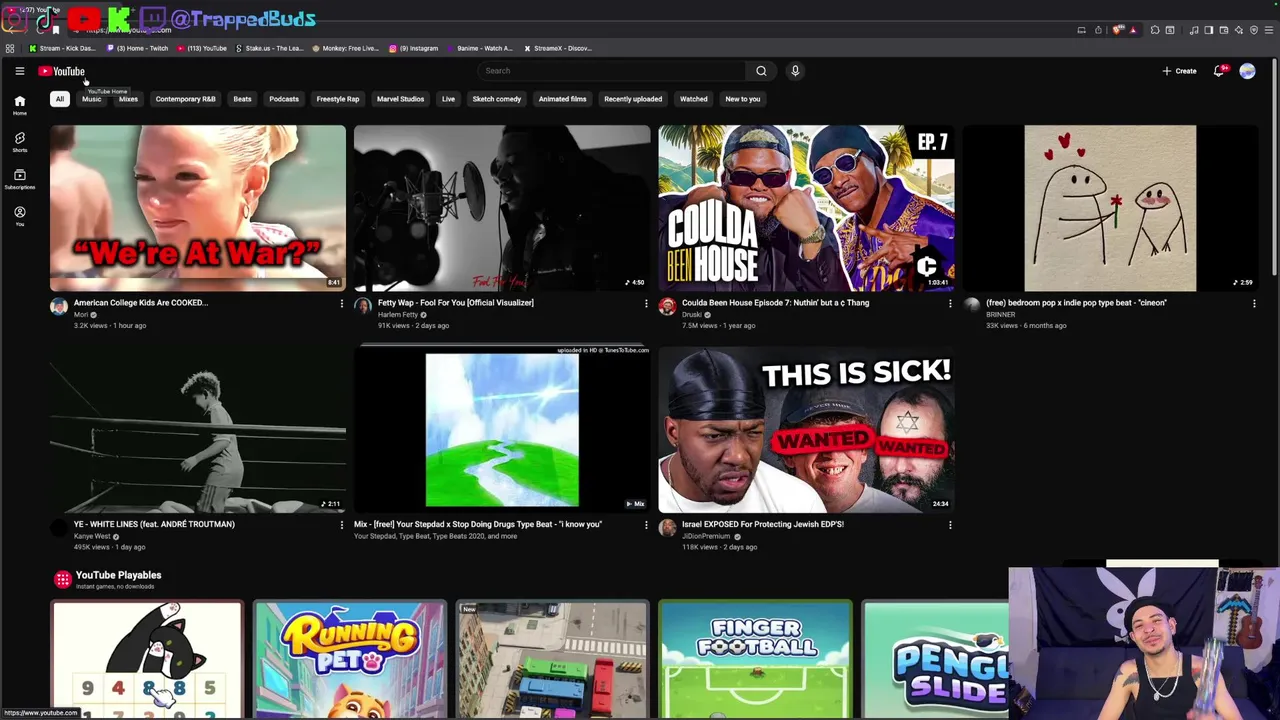This screenshot has width=1280, height=720.
Task: Open the YouTube guide hamburger menu
Action: pos(19,71)
